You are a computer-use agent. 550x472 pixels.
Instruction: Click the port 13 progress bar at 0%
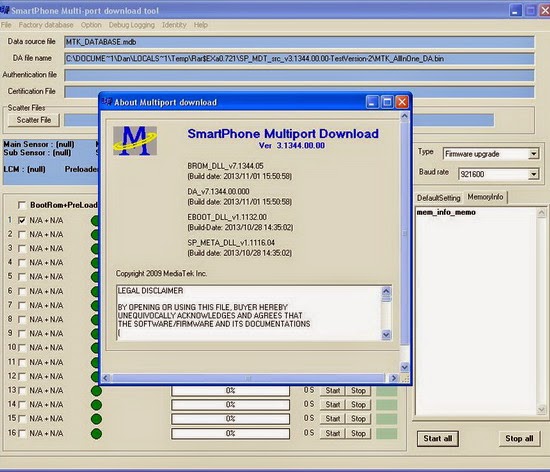pyautogui.click(x=230, y=390)
